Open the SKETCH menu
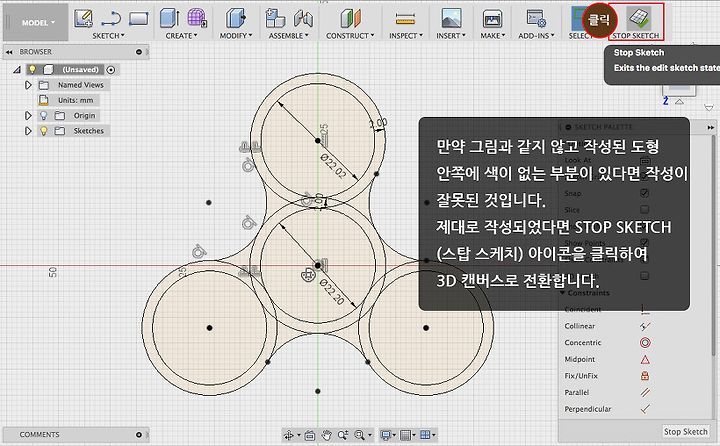 point(108,35)
